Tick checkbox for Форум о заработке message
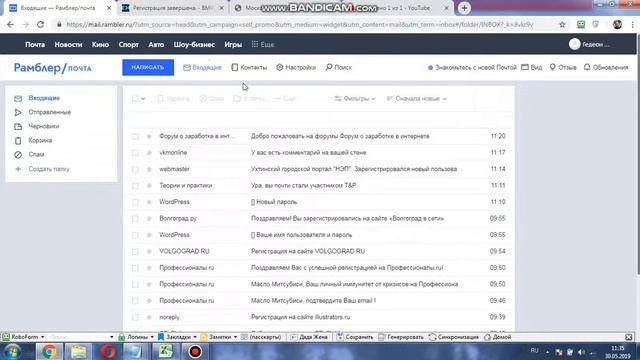The image size is (640, 360). (x=135, y=136)
